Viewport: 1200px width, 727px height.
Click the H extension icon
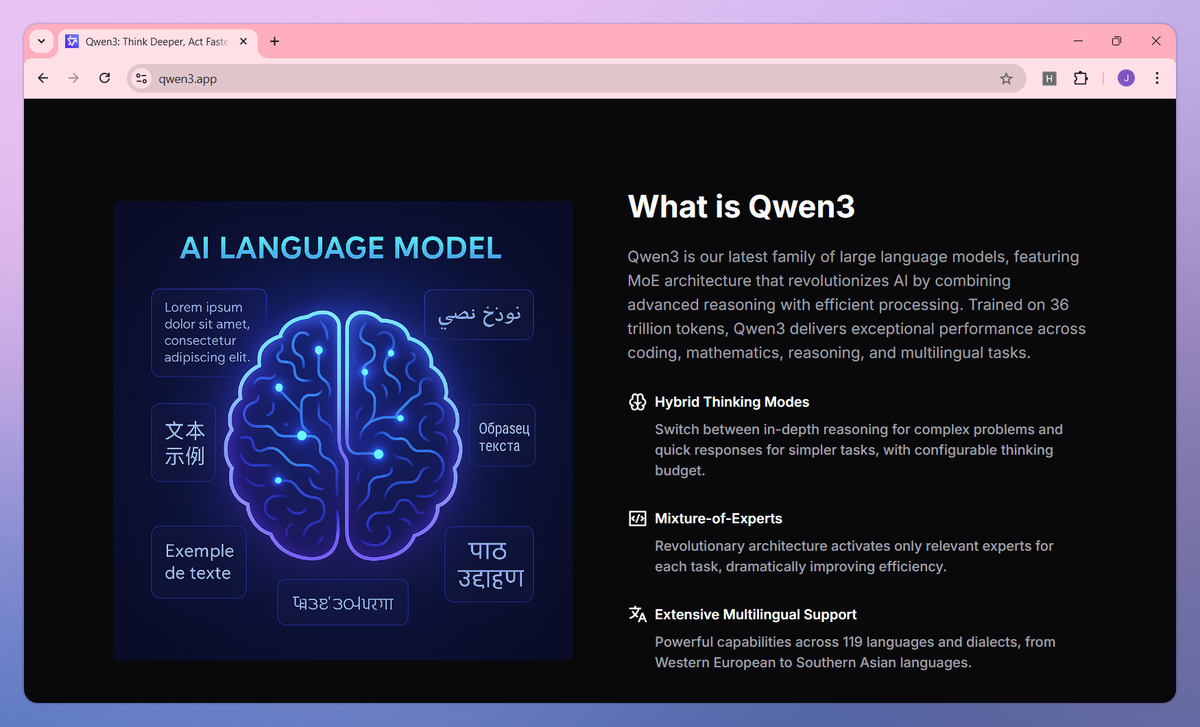(x=1049, y=78)
